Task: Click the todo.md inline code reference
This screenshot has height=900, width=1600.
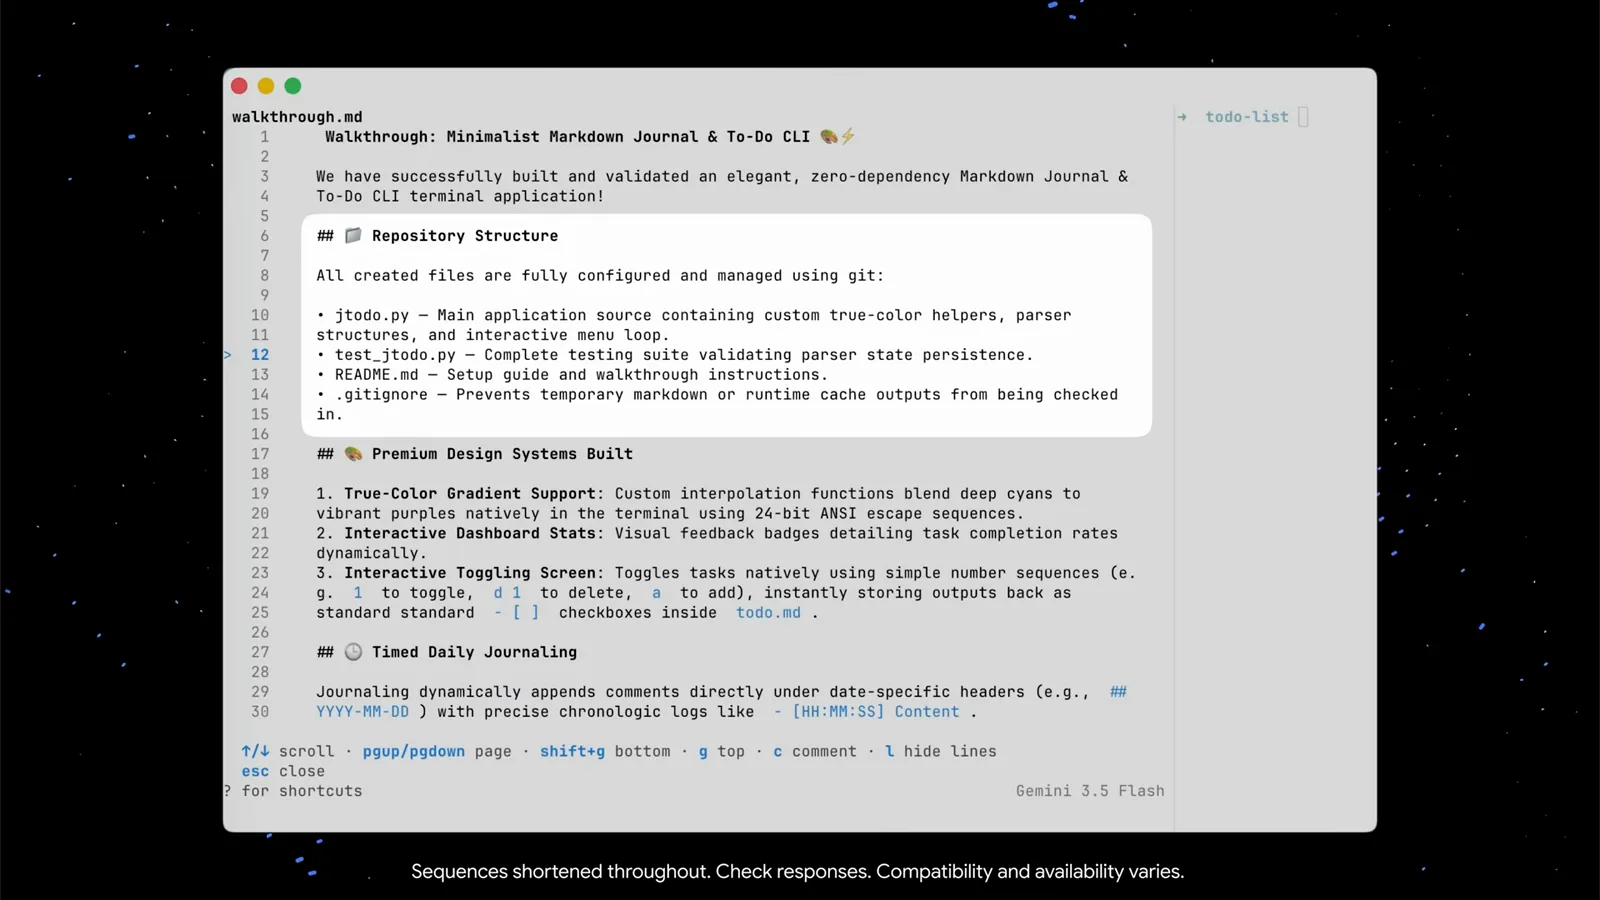Action: tap(768, 613)
